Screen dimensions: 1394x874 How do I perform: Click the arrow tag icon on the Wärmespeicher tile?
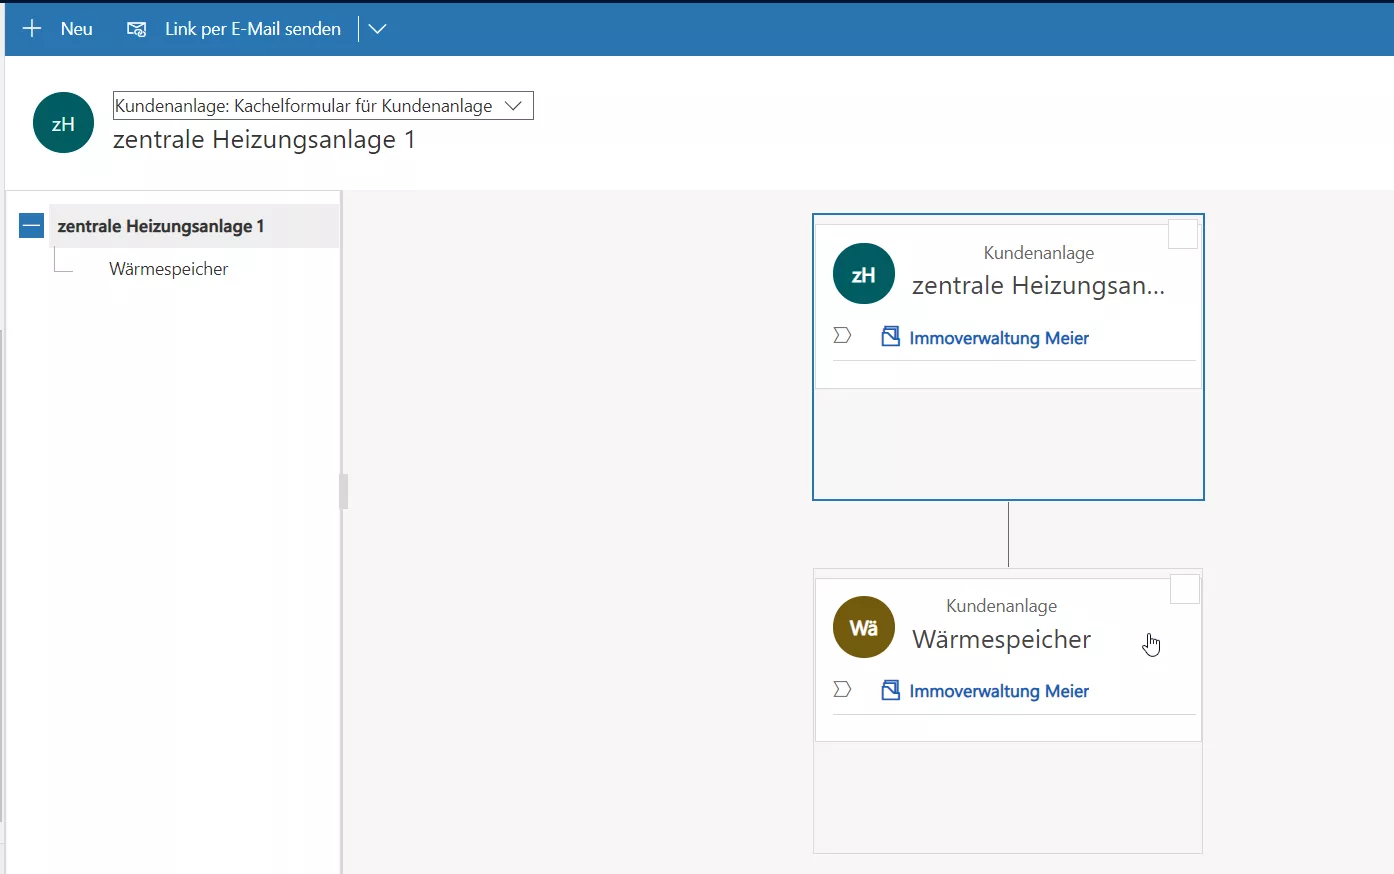(x=842, y=689)
